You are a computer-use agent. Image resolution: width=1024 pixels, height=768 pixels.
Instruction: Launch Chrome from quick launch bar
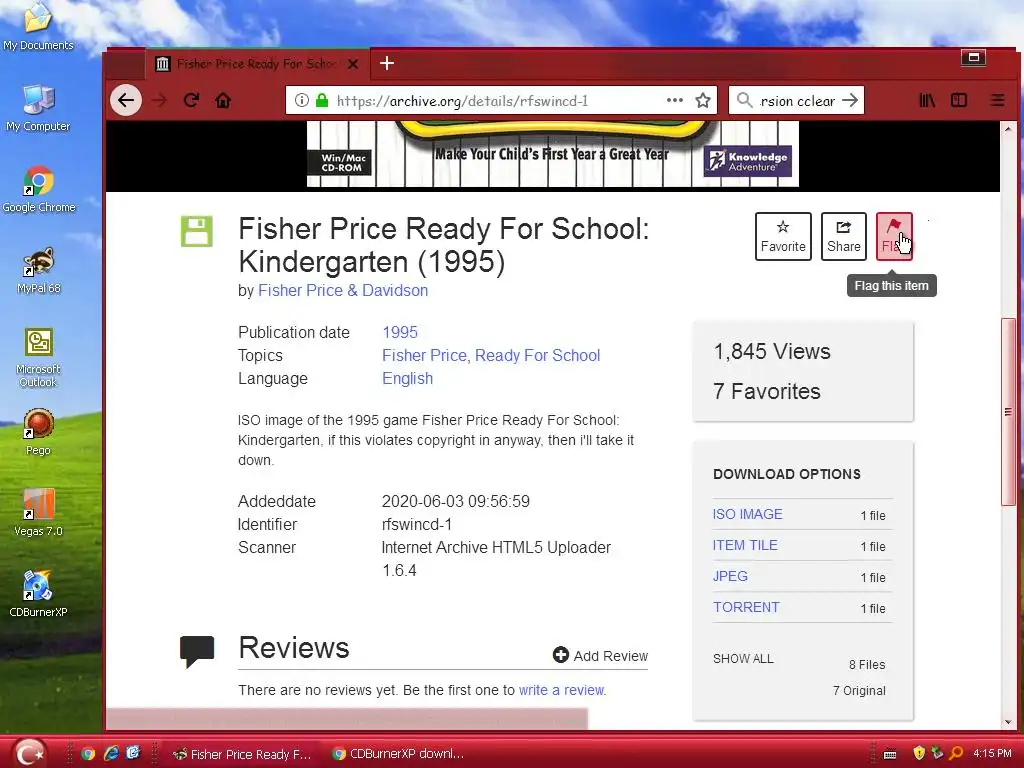click(x=88, y=754)
